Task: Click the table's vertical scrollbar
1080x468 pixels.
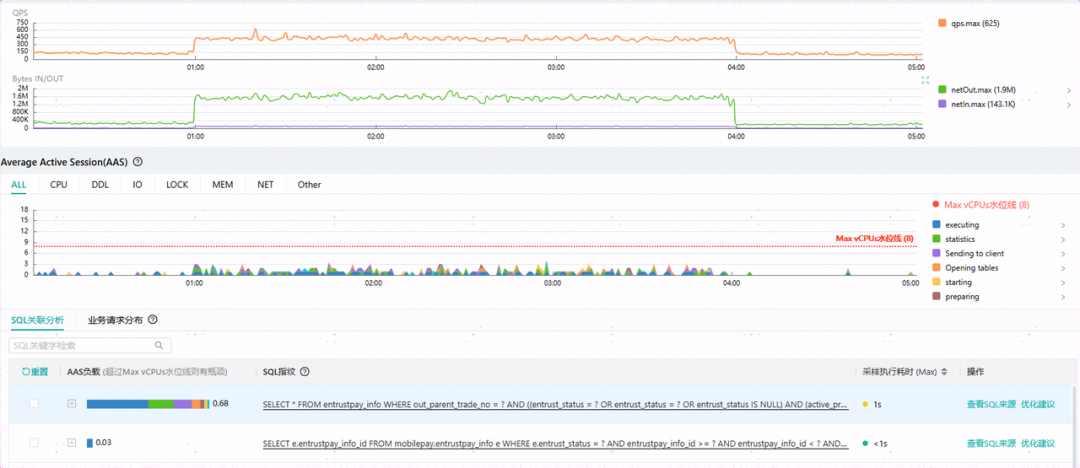Action: point(1076,425)
